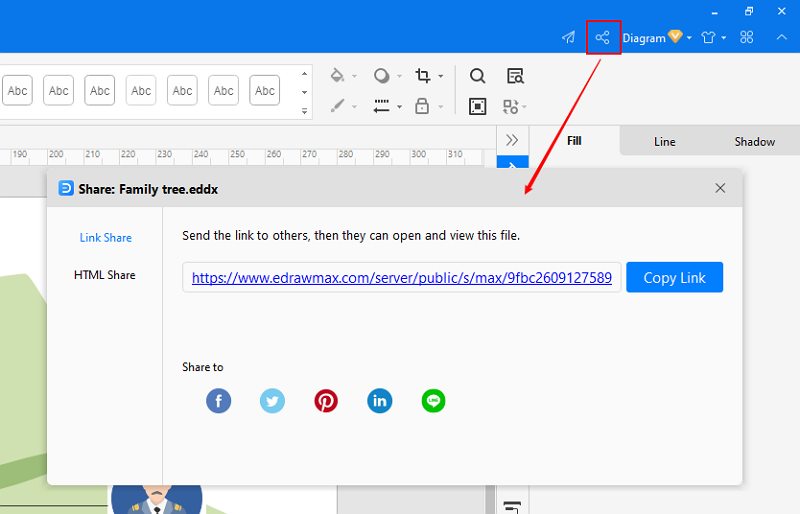Open the edrawmax share URL link

[402, 278]
